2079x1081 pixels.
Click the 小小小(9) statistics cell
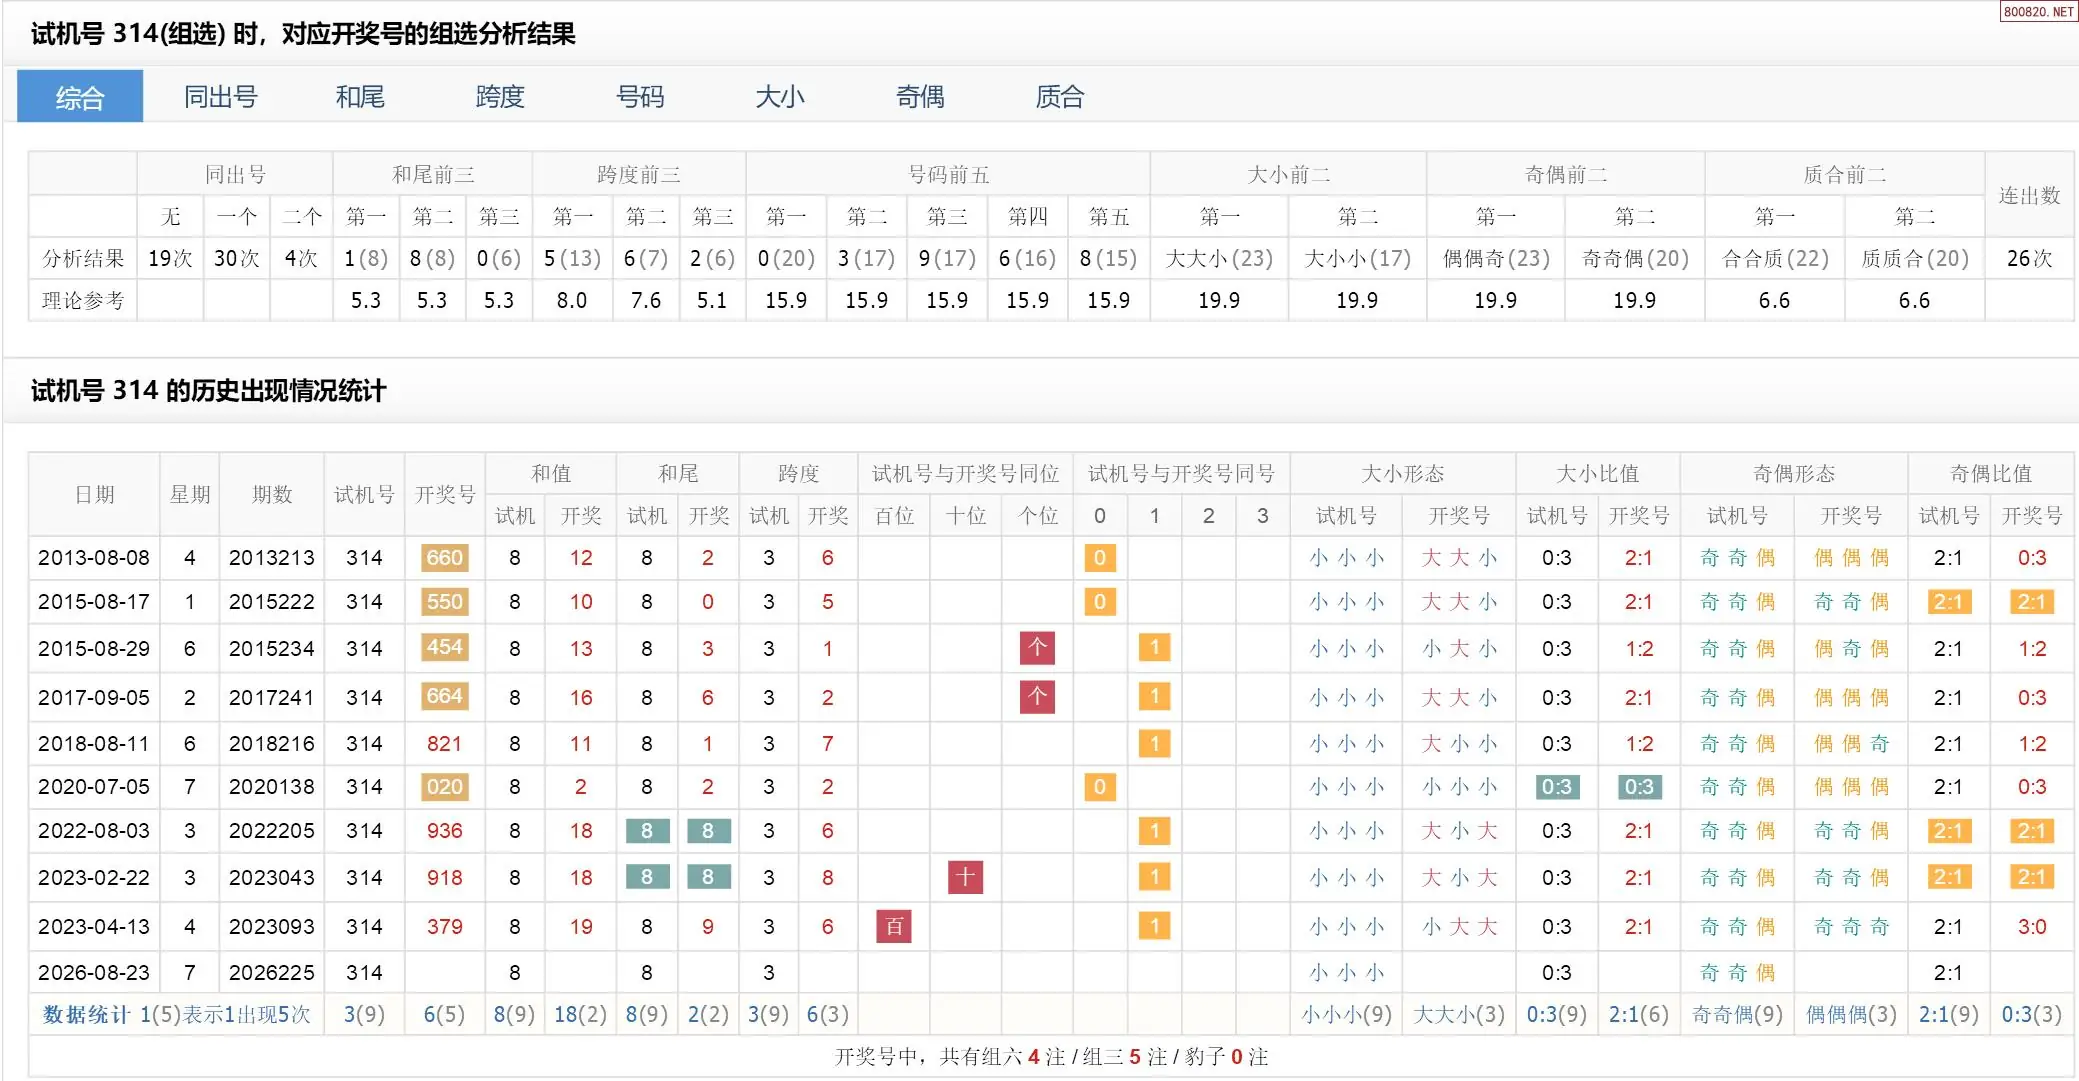coord(1347,1015)
